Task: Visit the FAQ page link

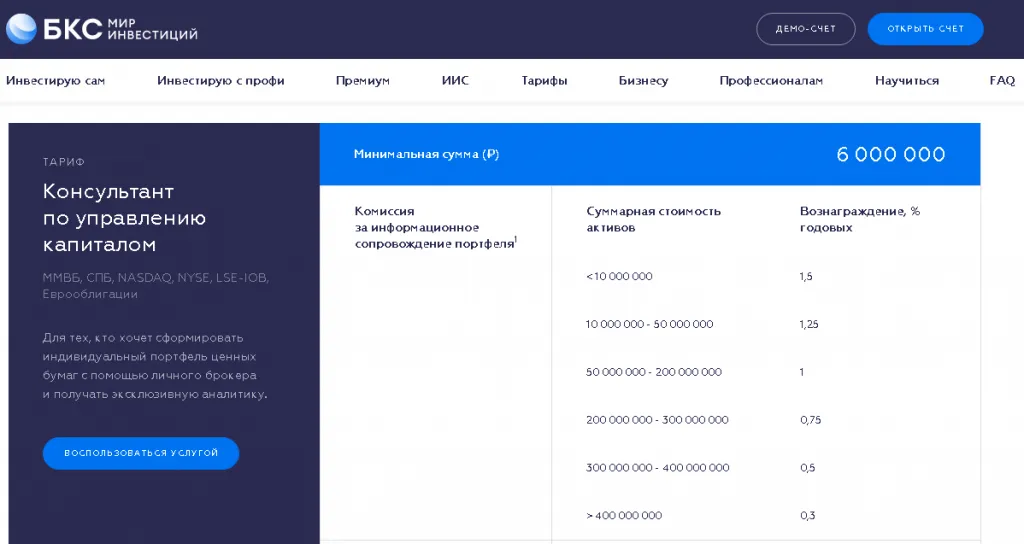Action: click(x=1002, y=81)
